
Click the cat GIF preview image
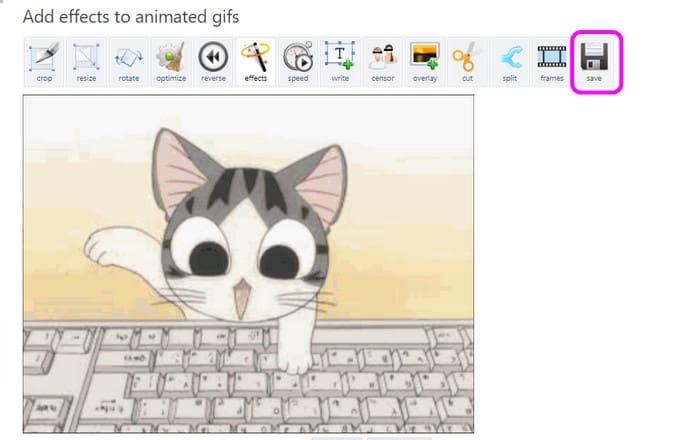coord(249,264)
